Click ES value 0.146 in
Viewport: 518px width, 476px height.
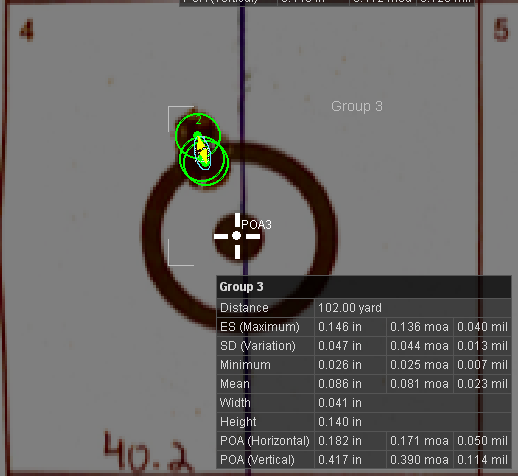tap(340, 327)
